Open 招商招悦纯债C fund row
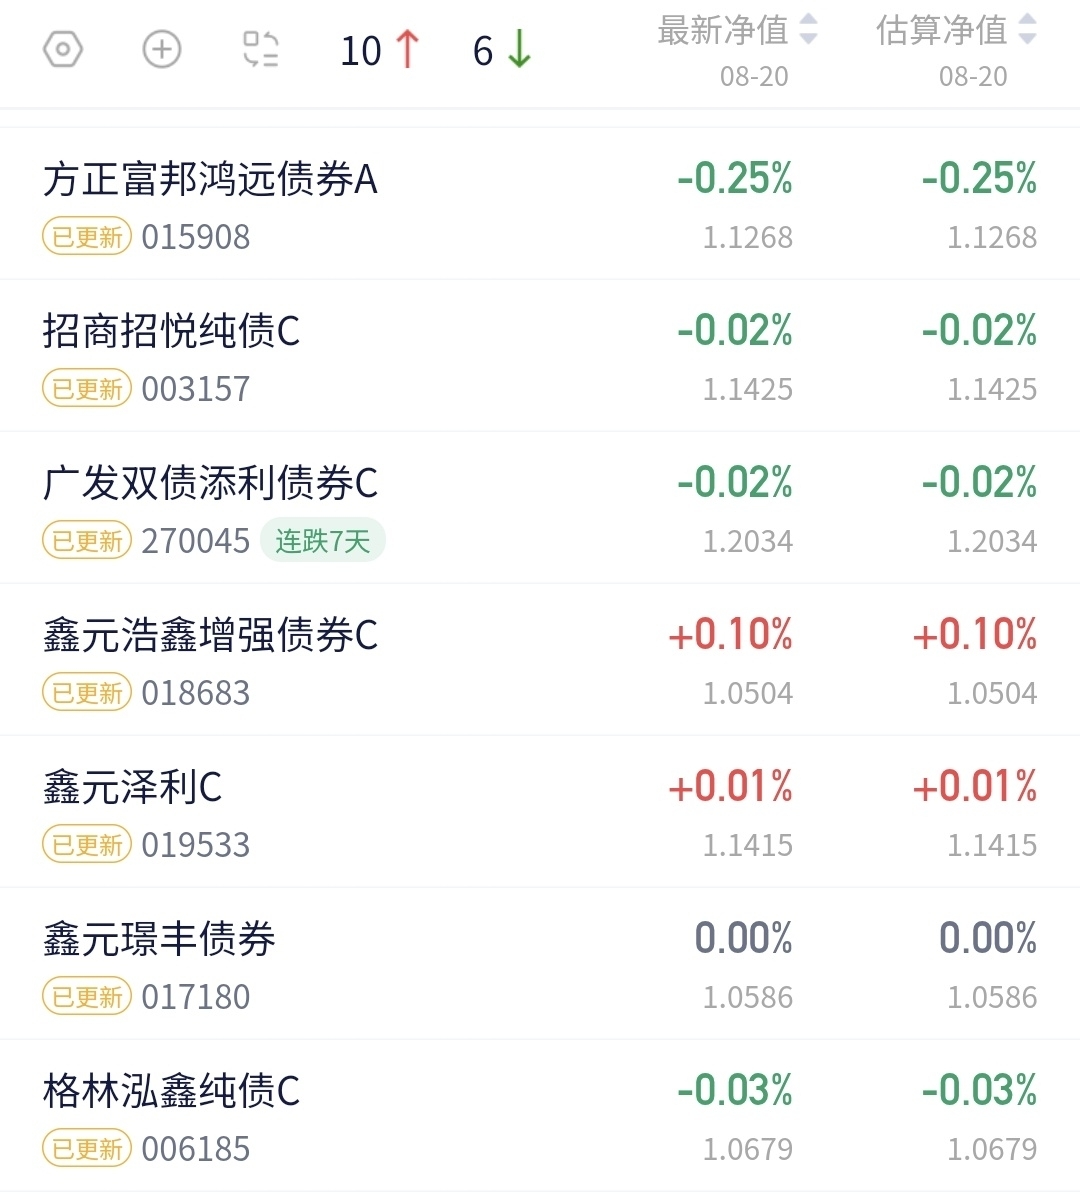This screenshot has height=1195, width=1080. 540,356
